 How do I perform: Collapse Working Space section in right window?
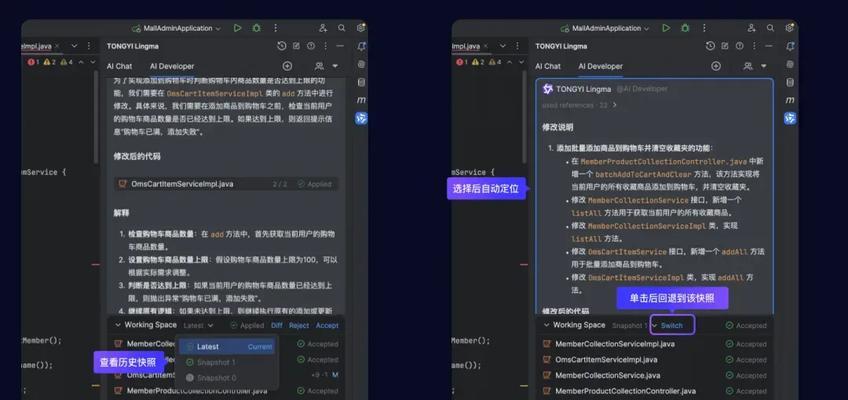(x=546, y=325)
